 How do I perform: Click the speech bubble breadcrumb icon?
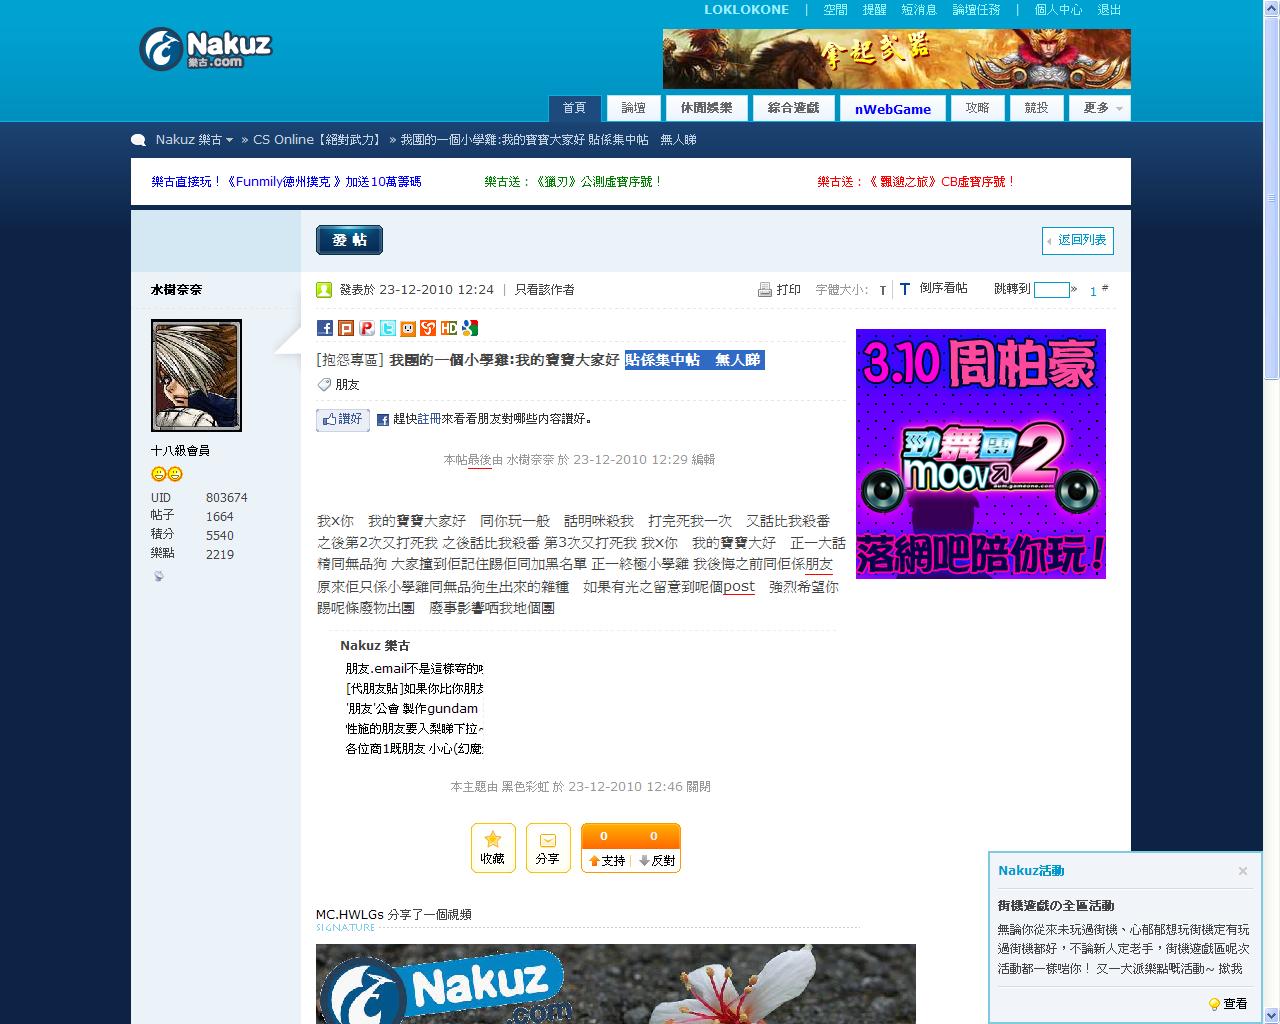tap(139, 140)
